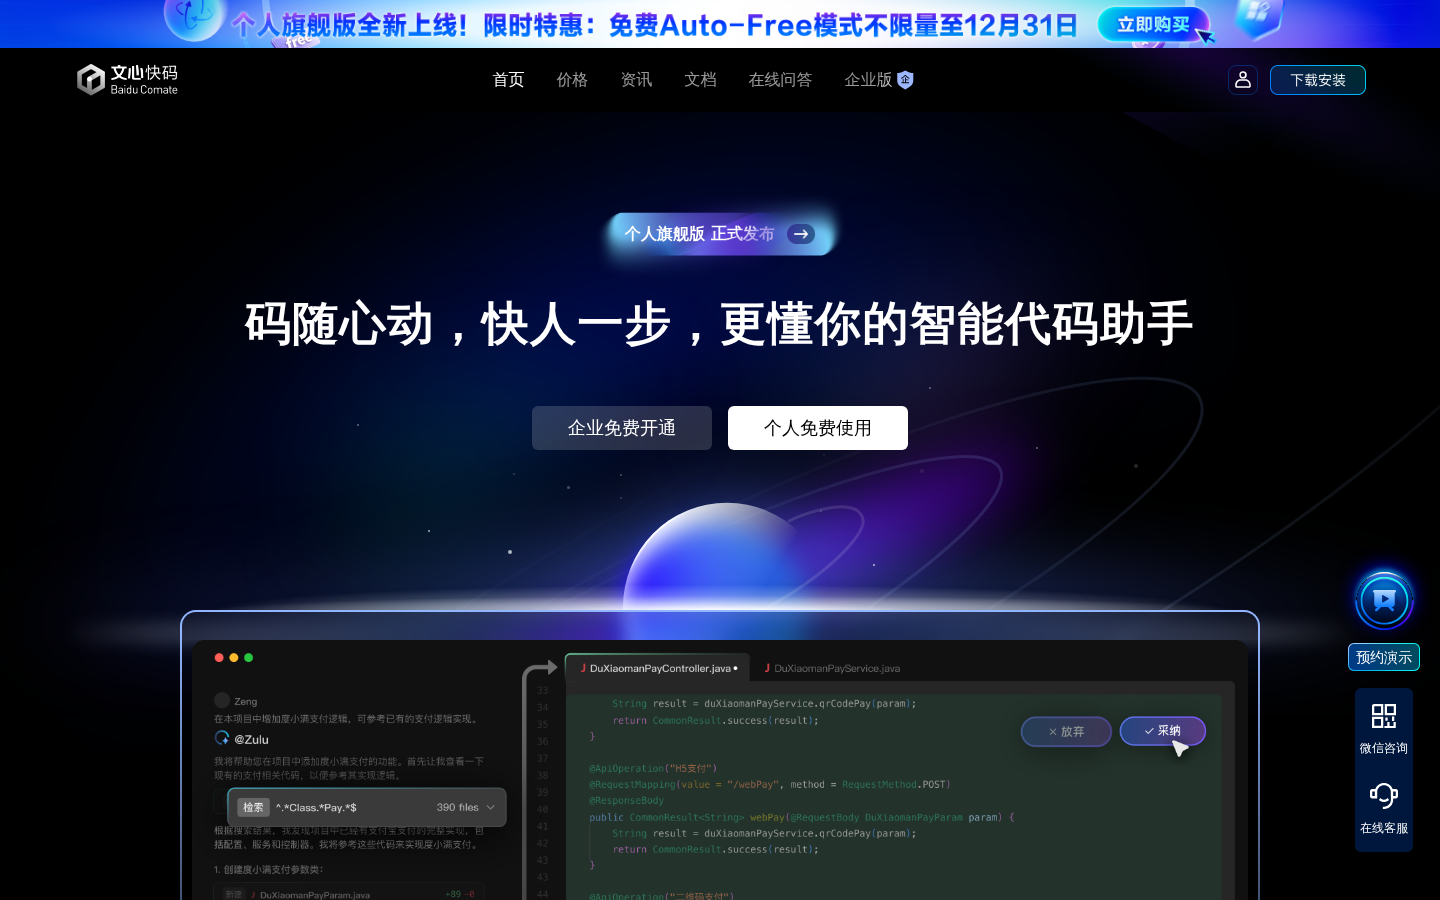Open the user account icon
Image resolution: width=1440 pixels, height=900 pixels.
[x=1243, y=80]
